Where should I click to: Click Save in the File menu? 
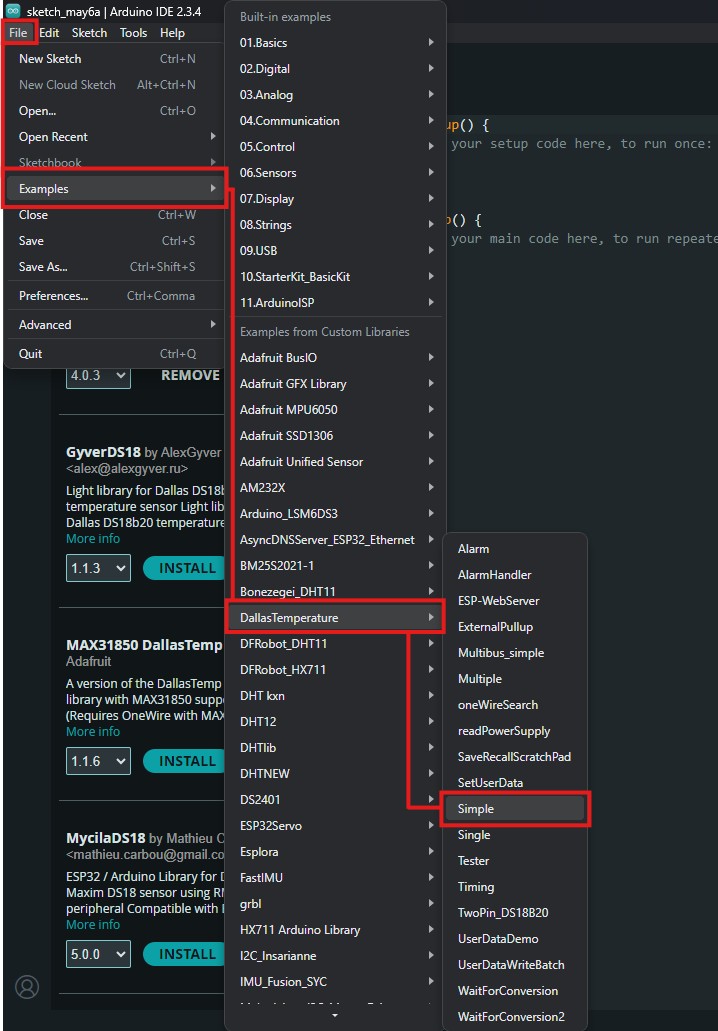pos(115,241)
